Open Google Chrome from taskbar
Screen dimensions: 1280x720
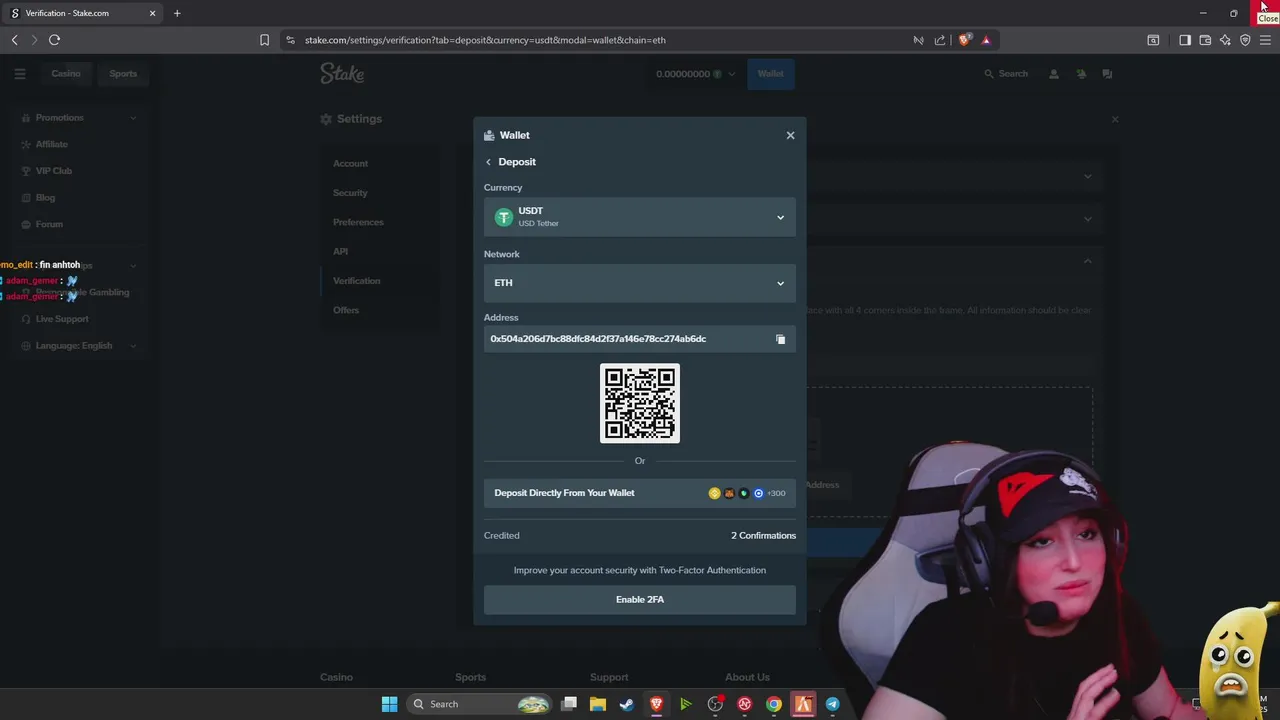774,704
